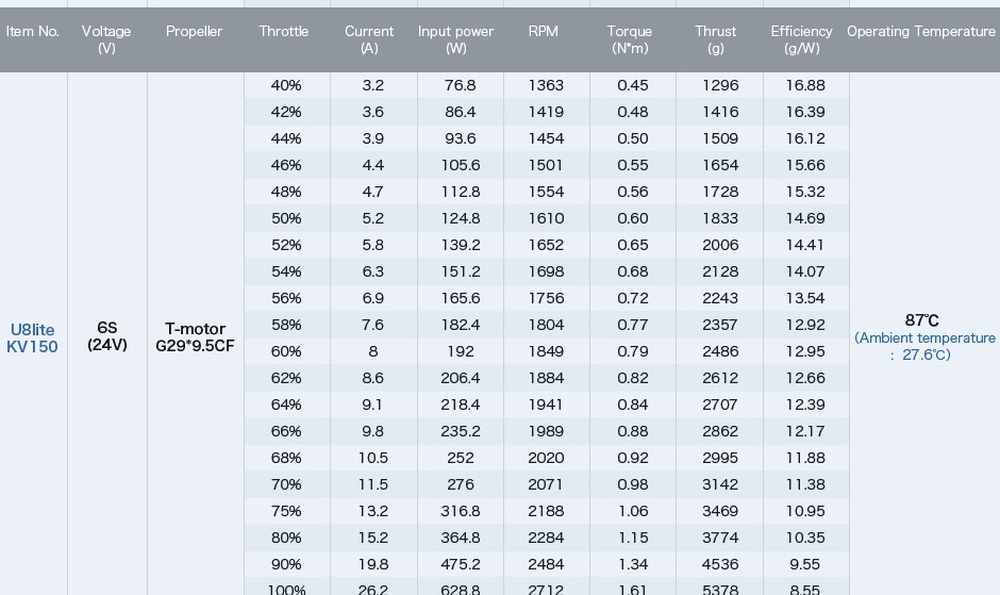Select the Ambient temperature 27.6℃ note
The image size is (1000, 595).
(x=925, y=346)
